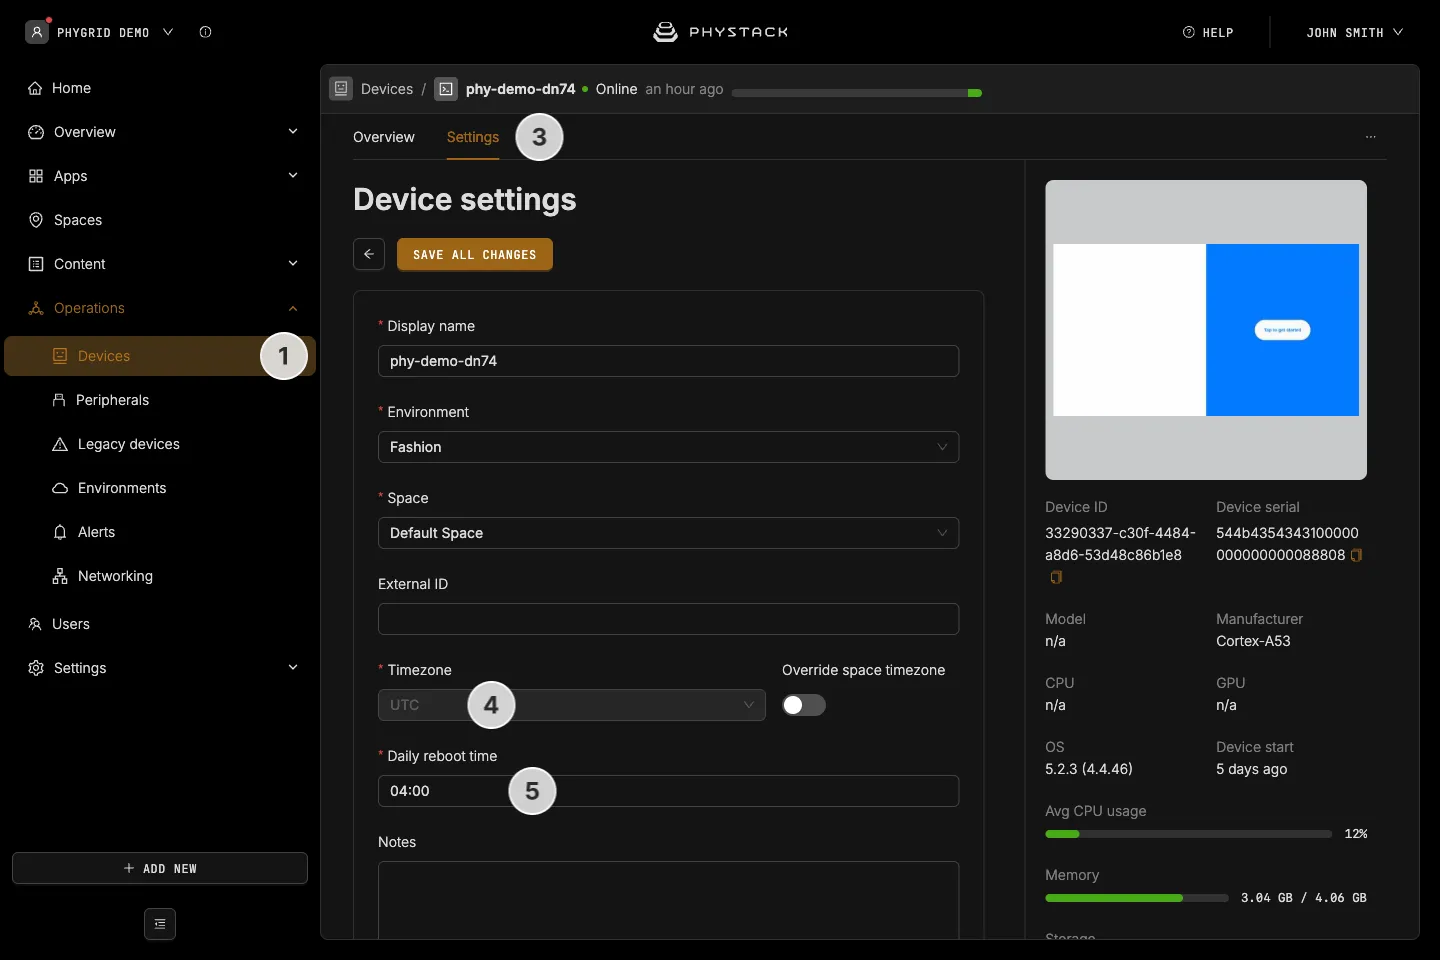Open the Space dropdown
Screen dimensions: 1440x960
[x=668, y=533]
